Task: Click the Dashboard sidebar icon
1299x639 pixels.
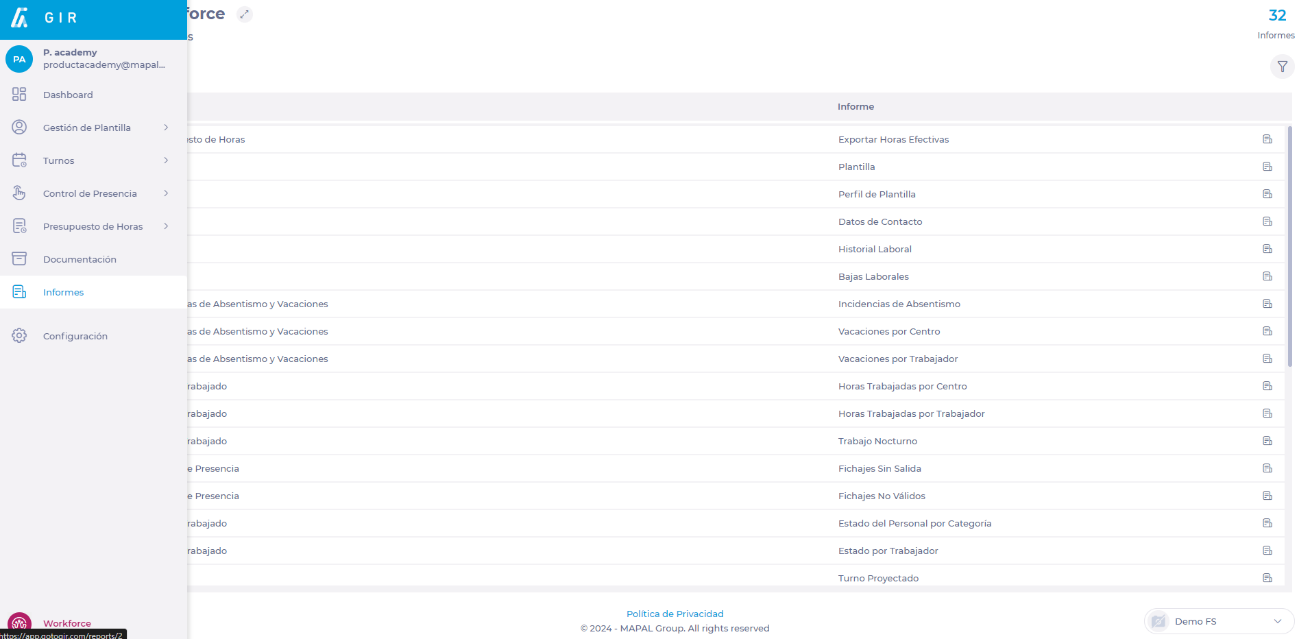Action: tap(19, 95)
